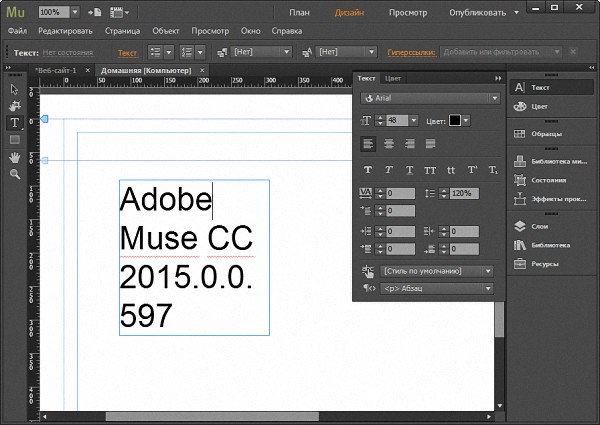
Task: Click the Текст link in control bar
Action: click(x=127, y=53)
